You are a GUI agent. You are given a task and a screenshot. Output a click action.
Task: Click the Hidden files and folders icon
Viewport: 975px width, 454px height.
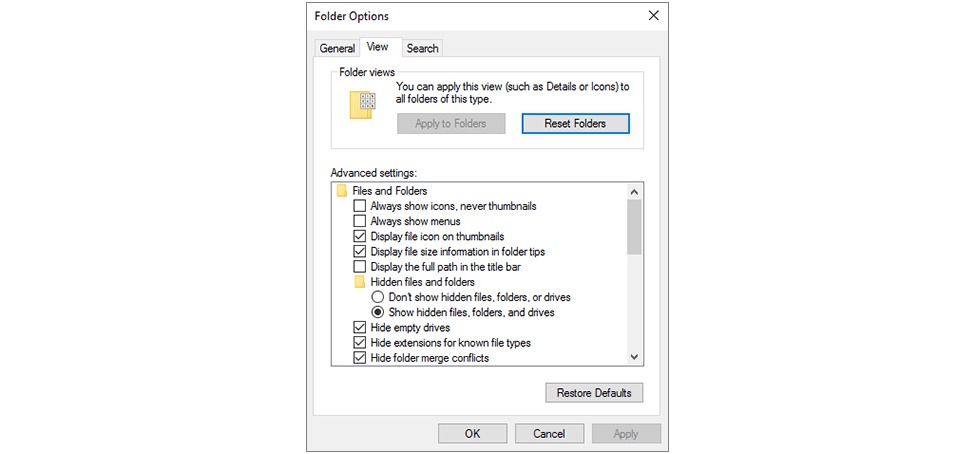359,282
